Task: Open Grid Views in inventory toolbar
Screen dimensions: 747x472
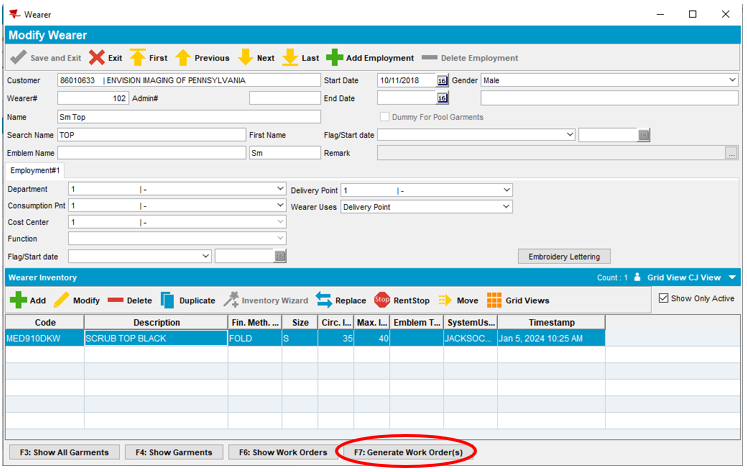Action: [494, 300]
